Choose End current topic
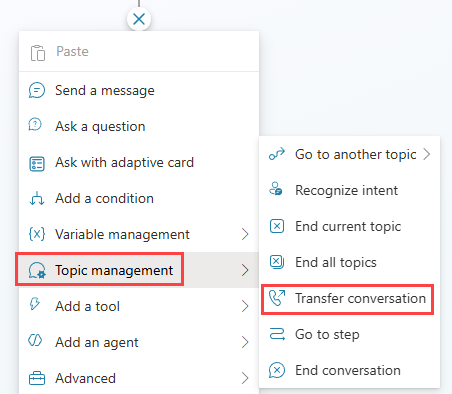 [x=349, y=226]
